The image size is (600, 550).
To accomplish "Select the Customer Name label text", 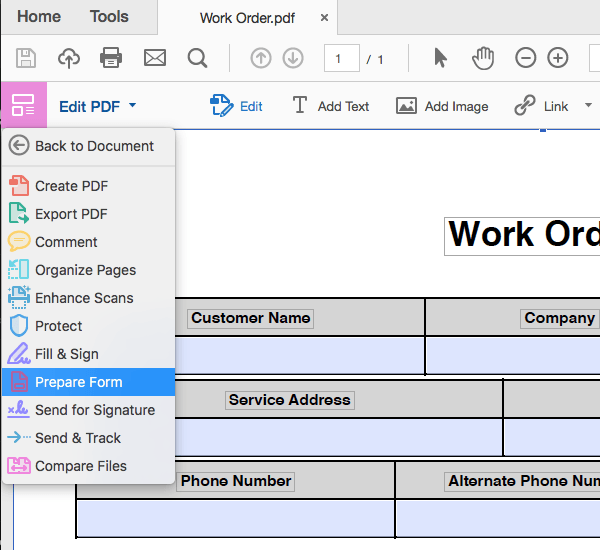I will pyautogui.click(x=250, y=318).
